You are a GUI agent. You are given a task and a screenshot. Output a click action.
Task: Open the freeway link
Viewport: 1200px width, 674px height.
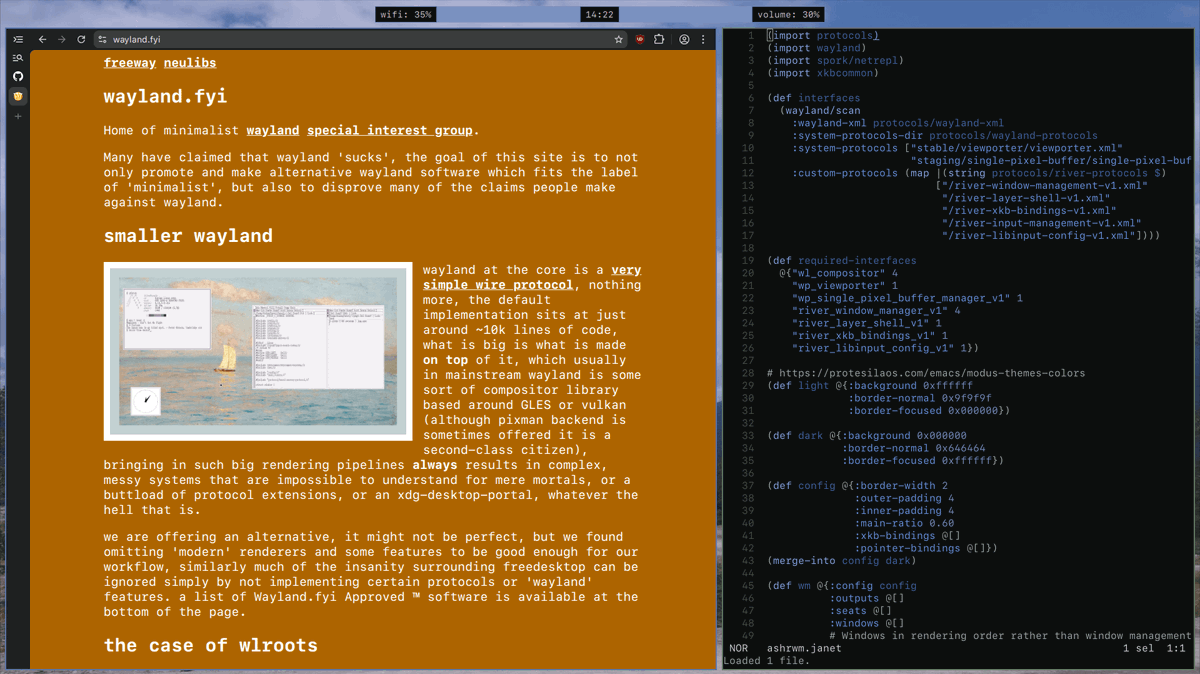click(x=130, y=62)
